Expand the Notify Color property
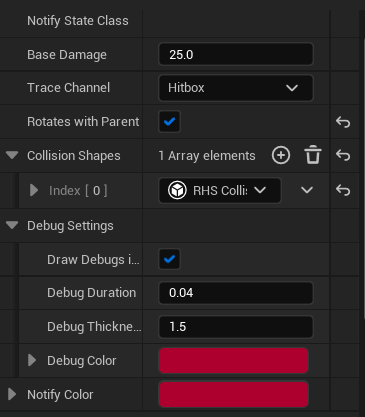 [12, 394]
